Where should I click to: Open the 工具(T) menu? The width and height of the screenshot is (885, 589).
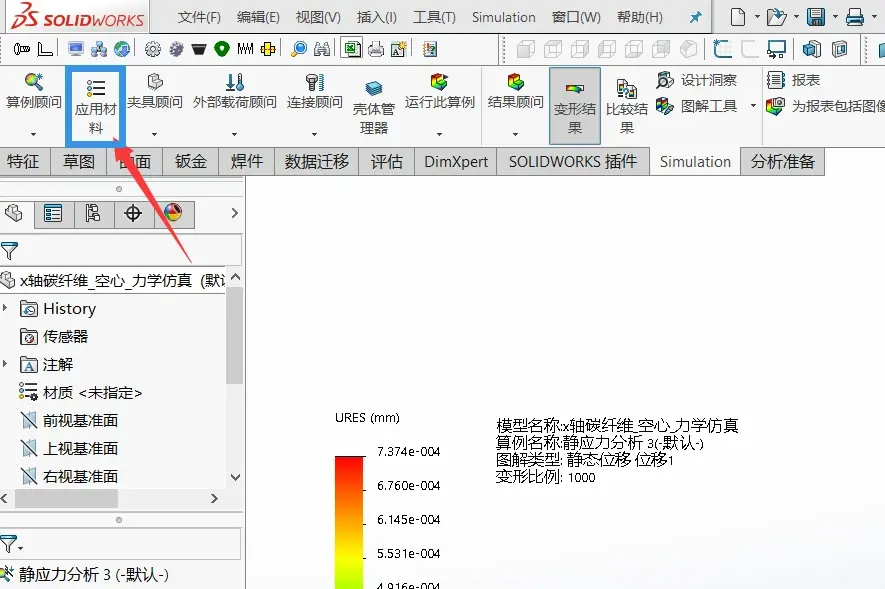click(434, 17)
